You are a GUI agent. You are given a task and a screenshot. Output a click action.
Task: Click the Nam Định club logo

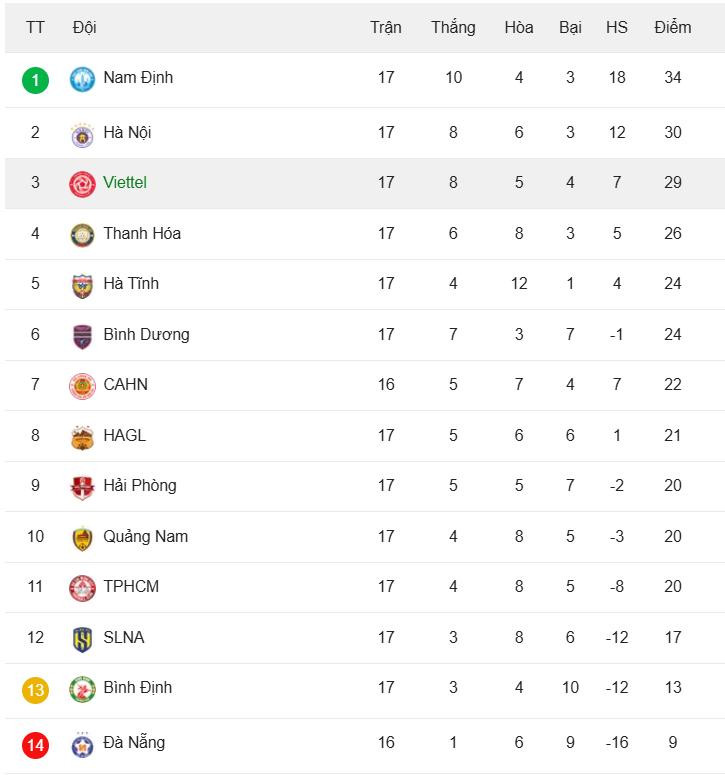tap(82, 79)
